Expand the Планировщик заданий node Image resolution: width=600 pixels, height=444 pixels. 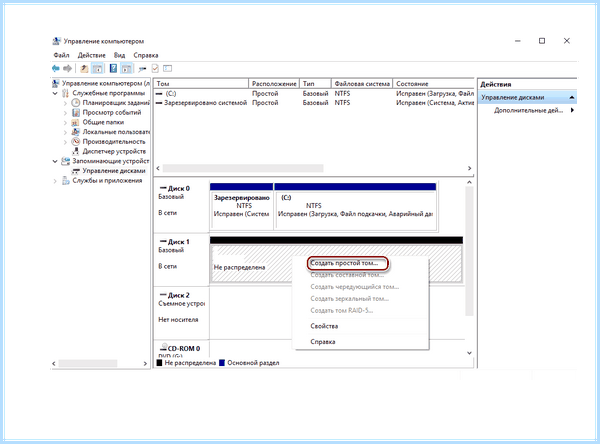click(65, 103)
